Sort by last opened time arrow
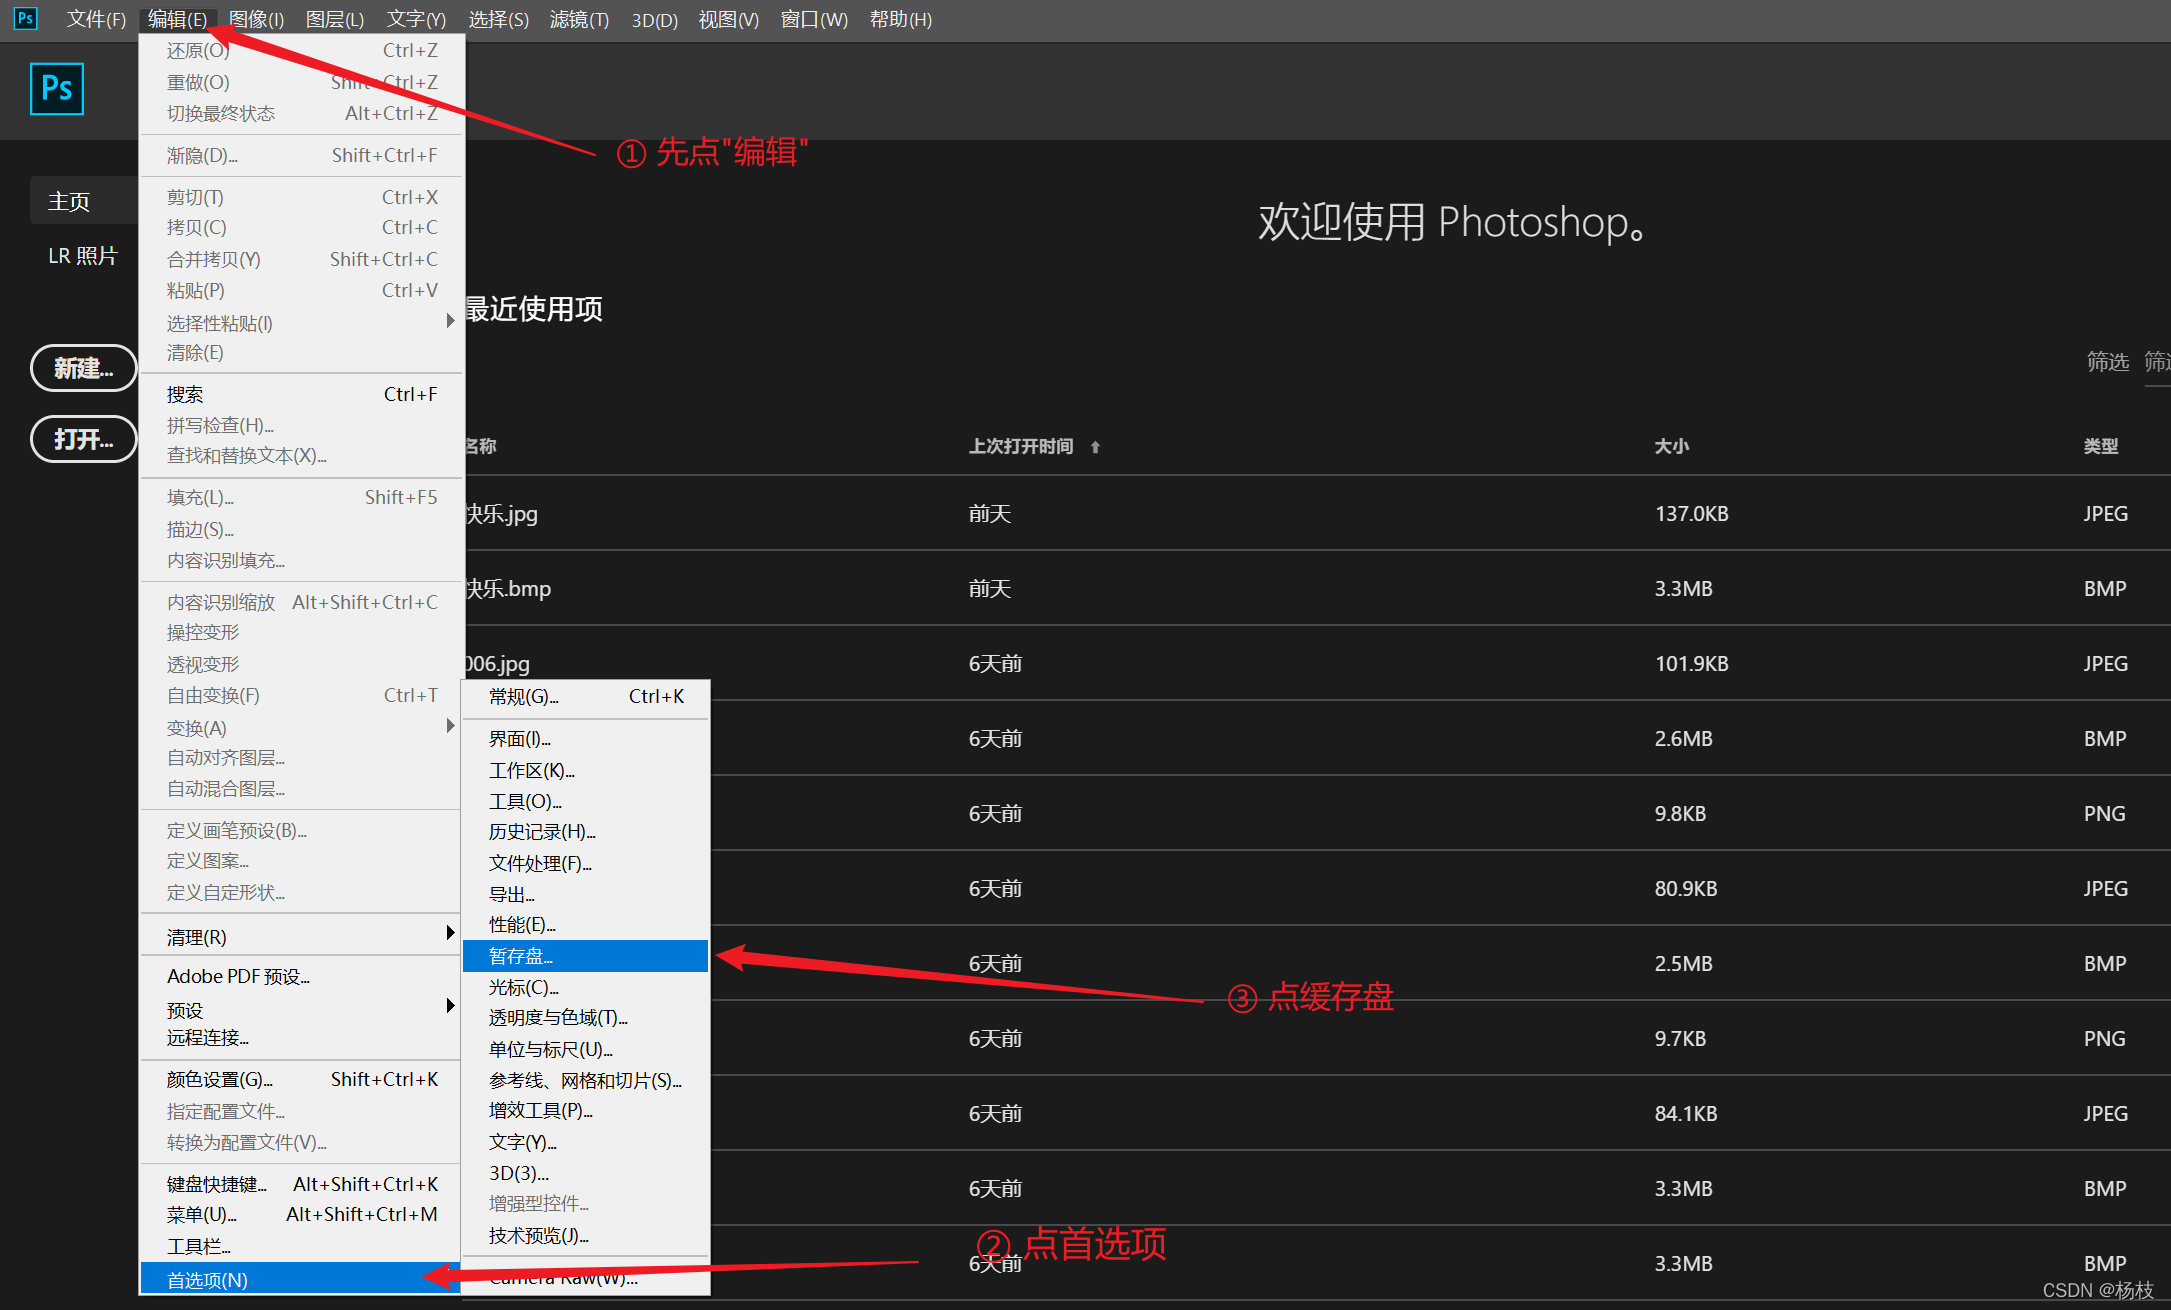The image size is (2171, 1310). tap(1095, 447)
